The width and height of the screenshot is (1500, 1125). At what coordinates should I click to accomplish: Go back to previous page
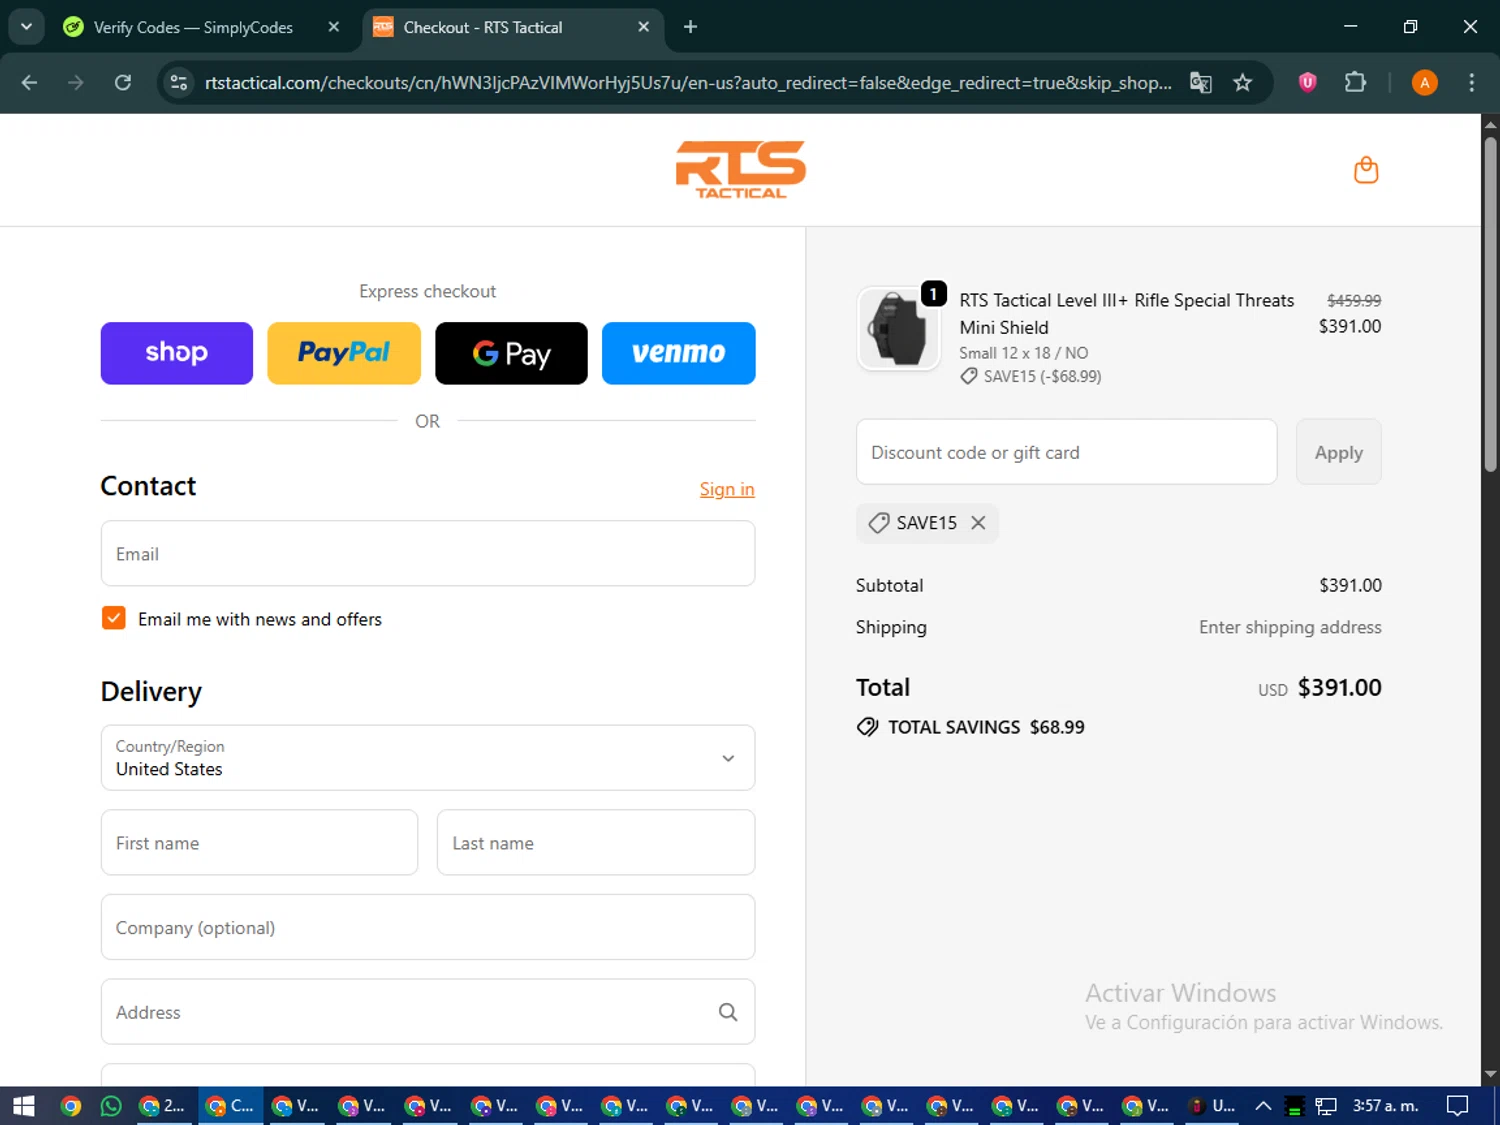(29, 82)
